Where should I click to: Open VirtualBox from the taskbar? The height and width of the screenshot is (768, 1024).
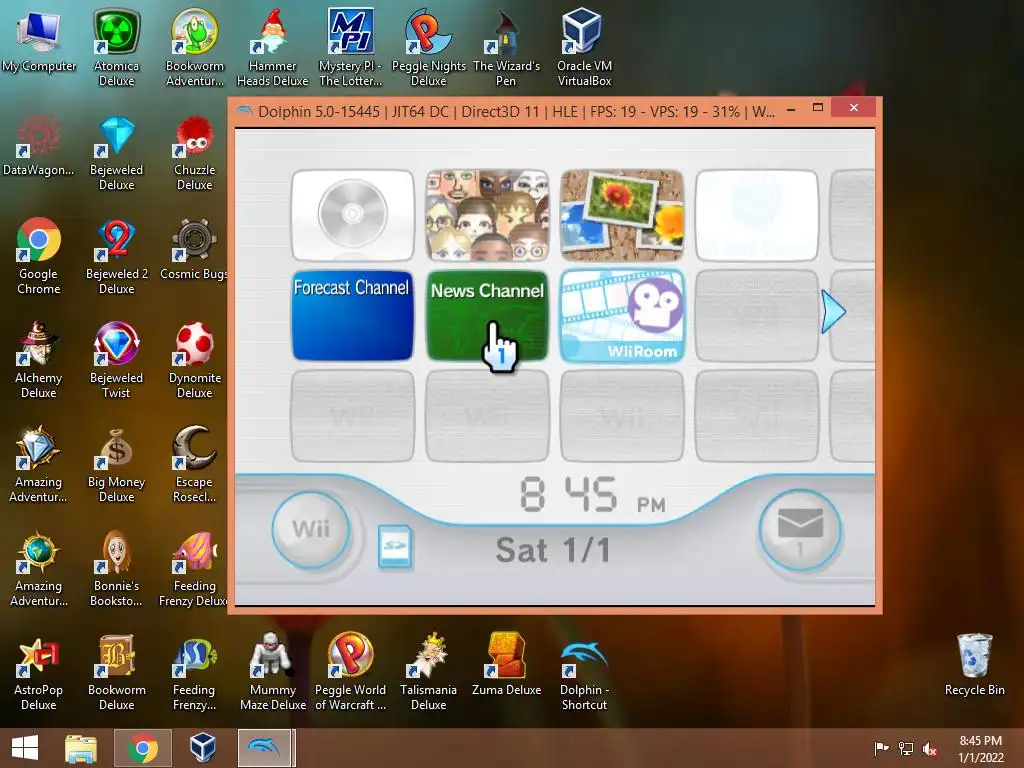point(203,748)
